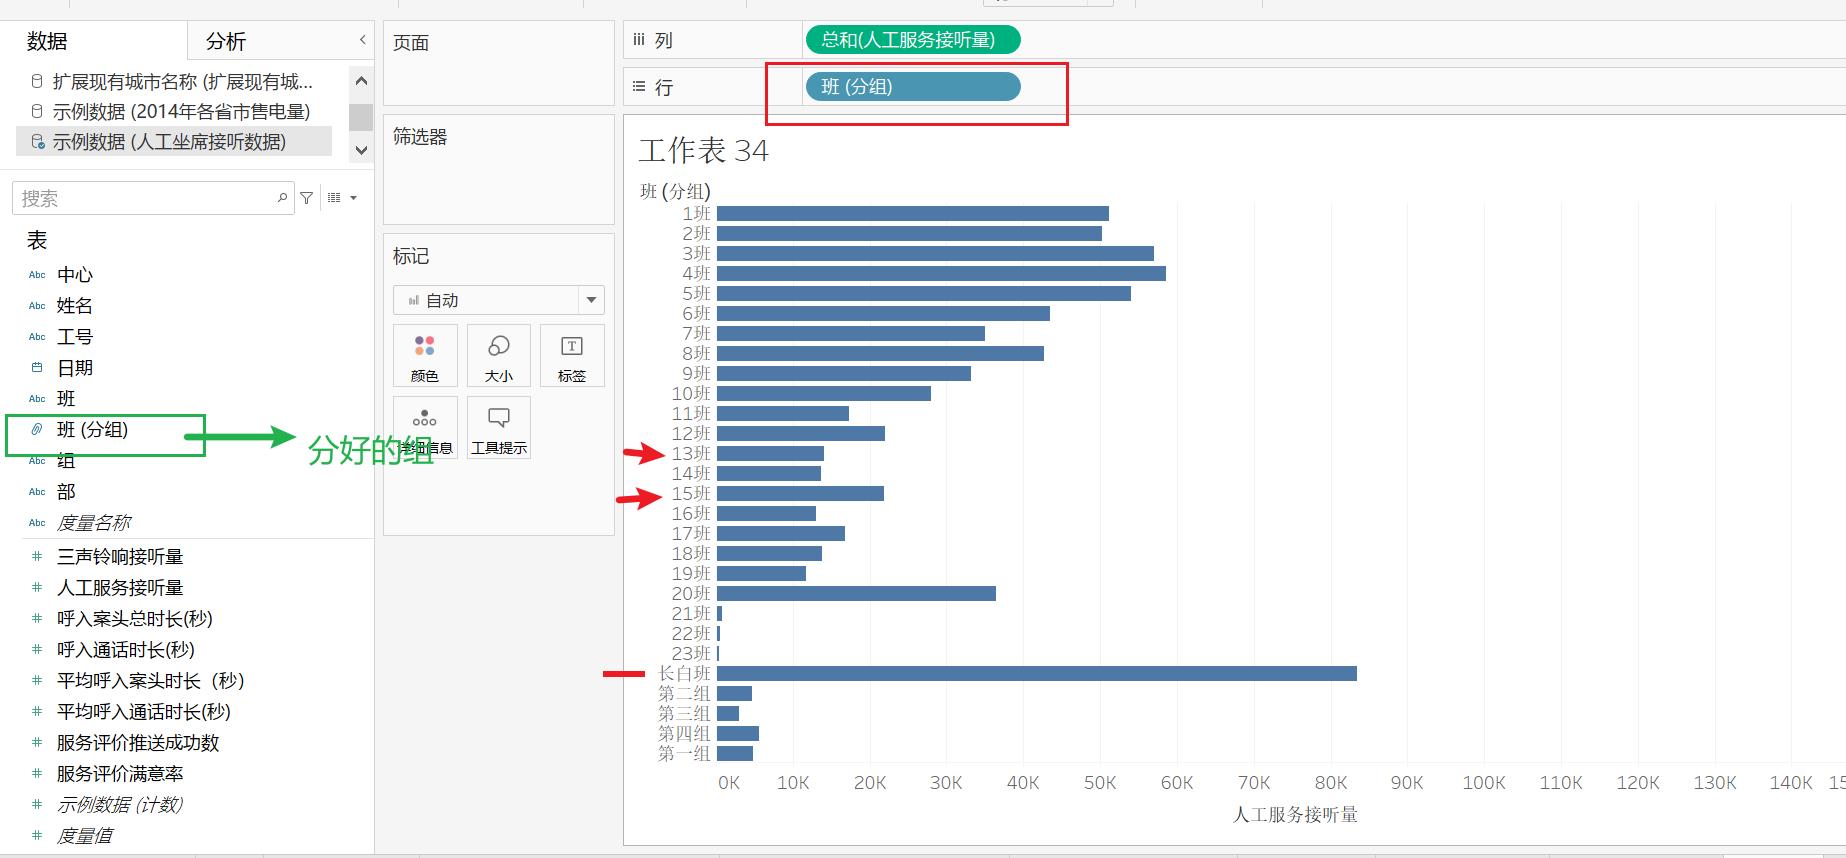This screenshot has height=858, width=1846.
Task: Click the 第一组 row label
Action: tap(684, 753)
